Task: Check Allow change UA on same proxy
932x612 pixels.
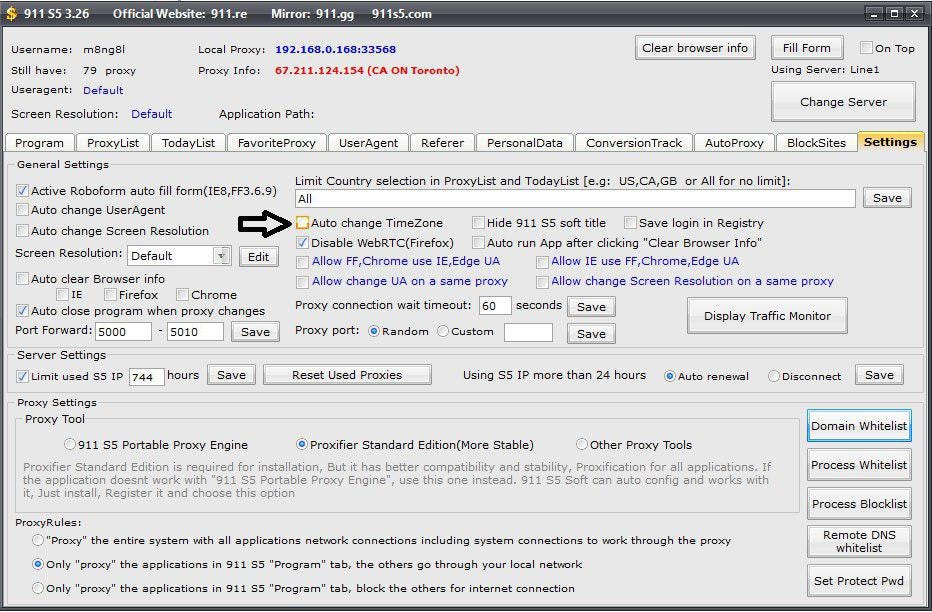Action: (x=303, y=282)
